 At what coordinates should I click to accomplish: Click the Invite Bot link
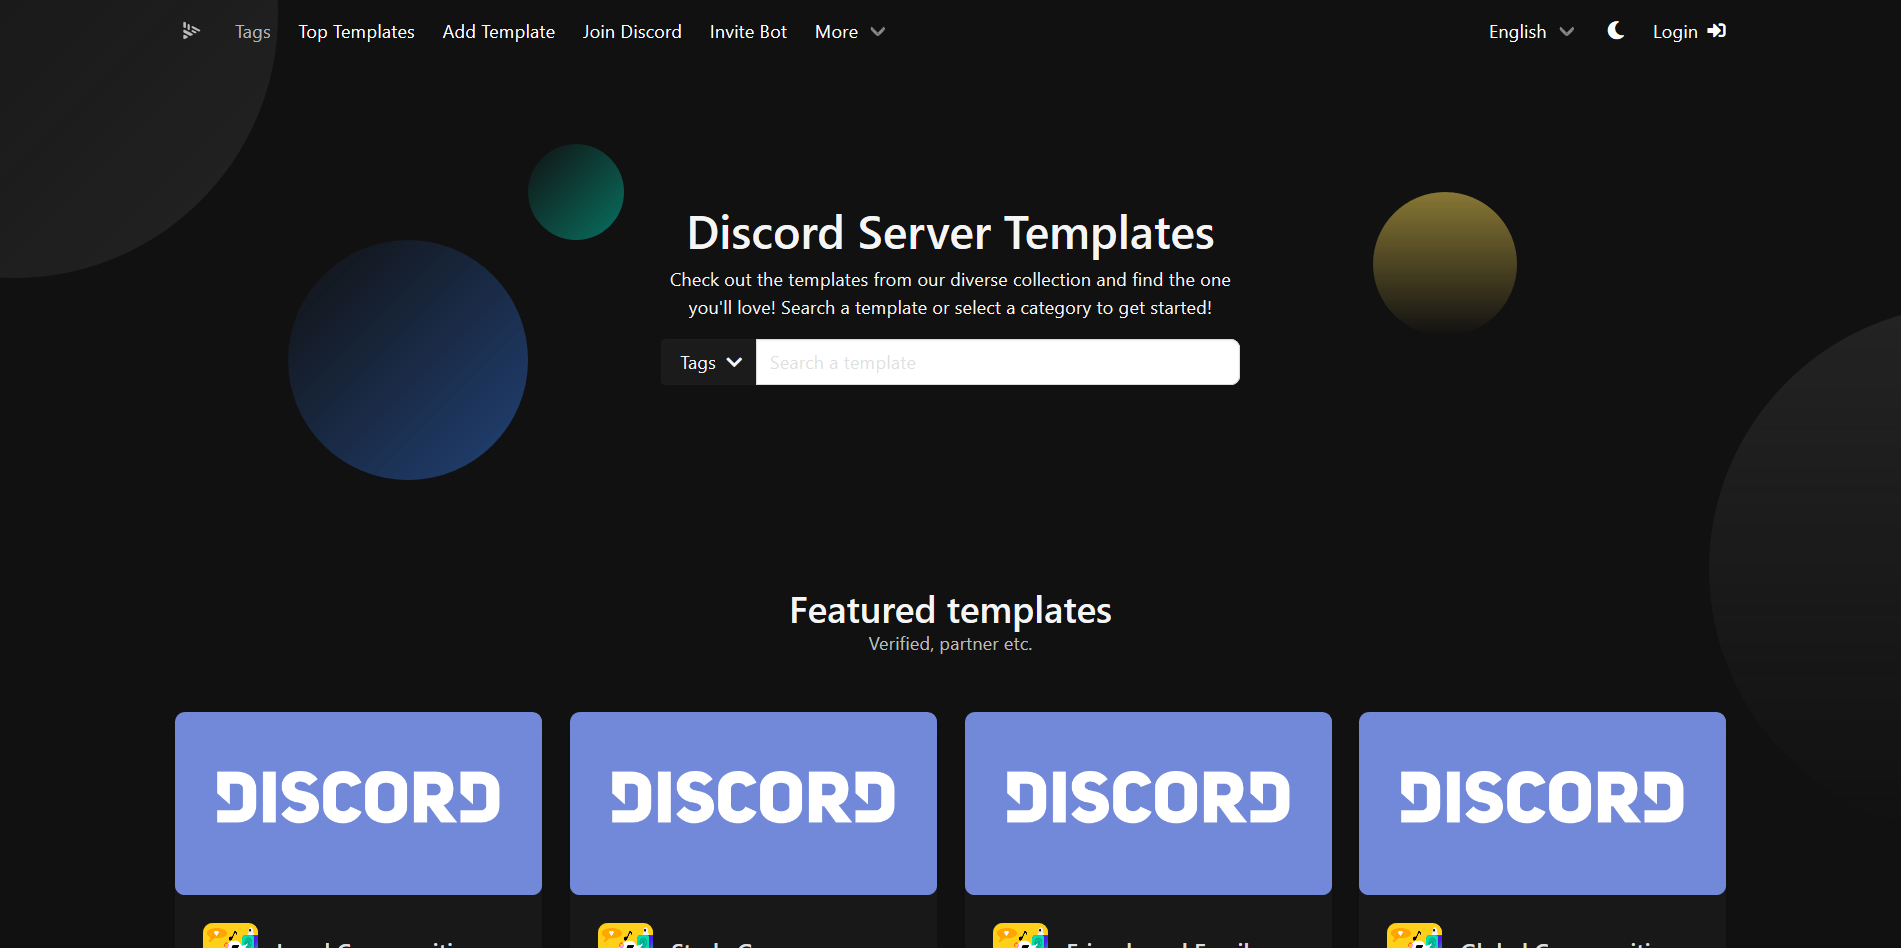point(748,31)
